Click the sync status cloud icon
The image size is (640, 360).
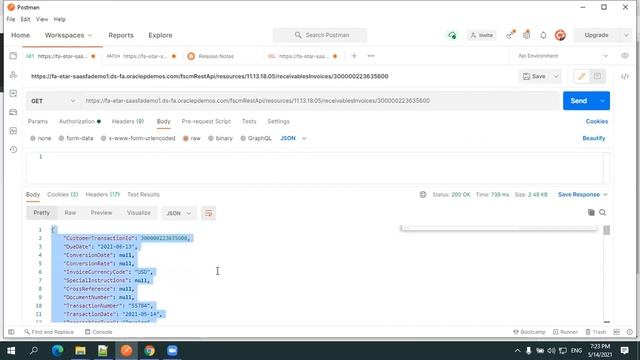[x=452, y=36]
